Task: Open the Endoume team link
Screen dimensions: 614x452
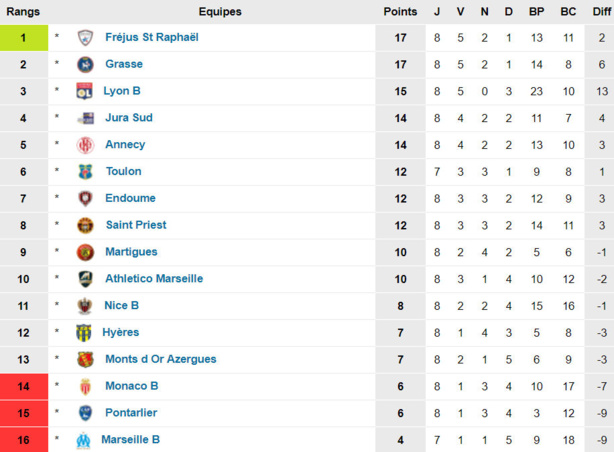Action: [130, 198]
